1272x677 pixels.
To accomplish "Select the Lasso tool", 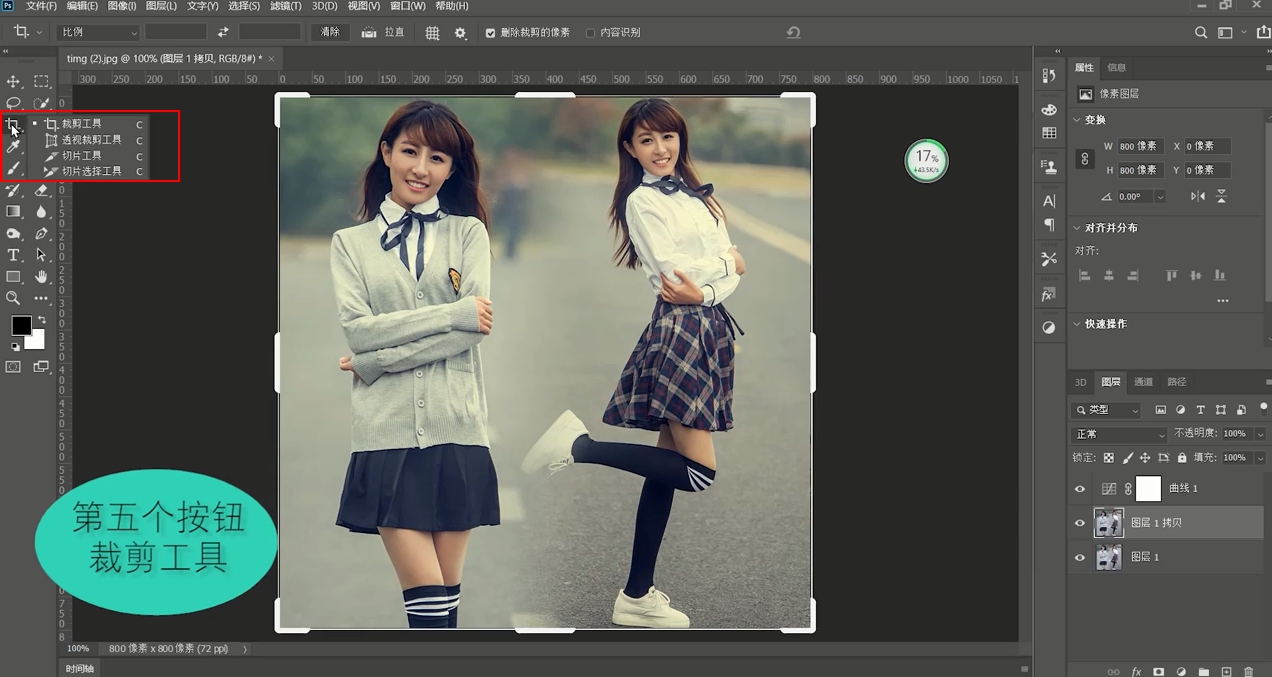I will tap(13, 103).
